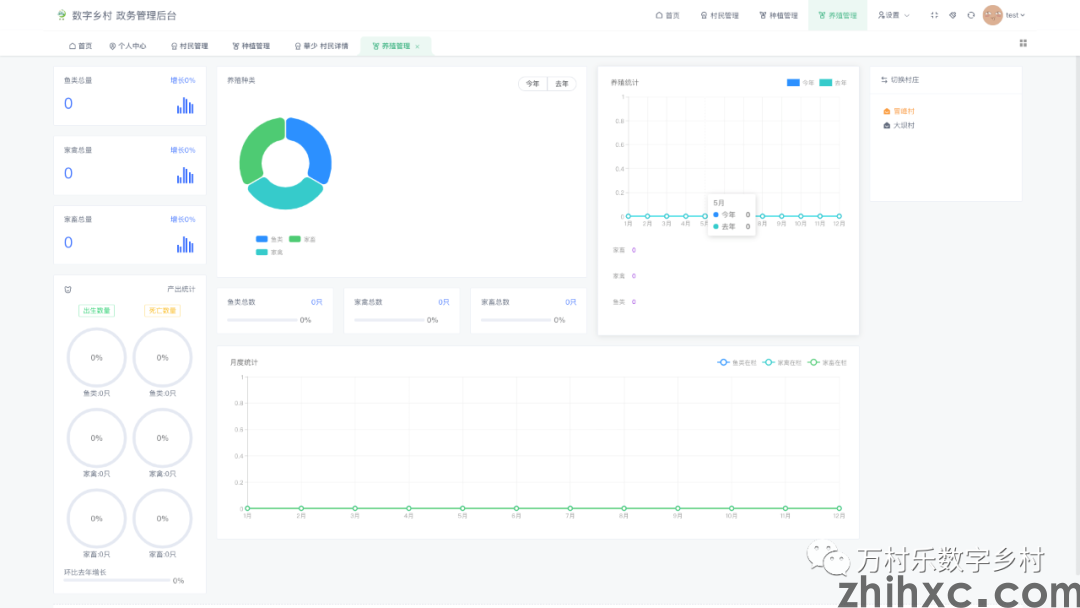Toggle fullscreen with the expand icon
This screenshot has width=1080, height=608.
click(x=935, y=15)
